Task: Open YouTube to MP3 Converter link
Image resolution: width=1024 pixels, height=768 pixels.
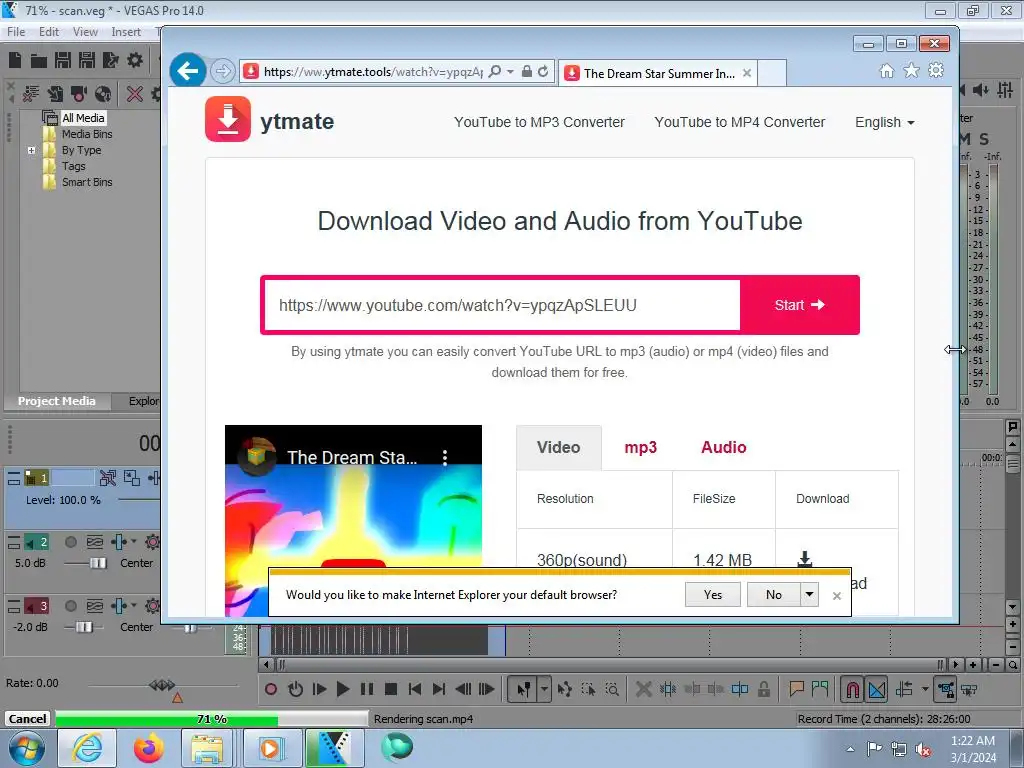Action: point(539,122)
